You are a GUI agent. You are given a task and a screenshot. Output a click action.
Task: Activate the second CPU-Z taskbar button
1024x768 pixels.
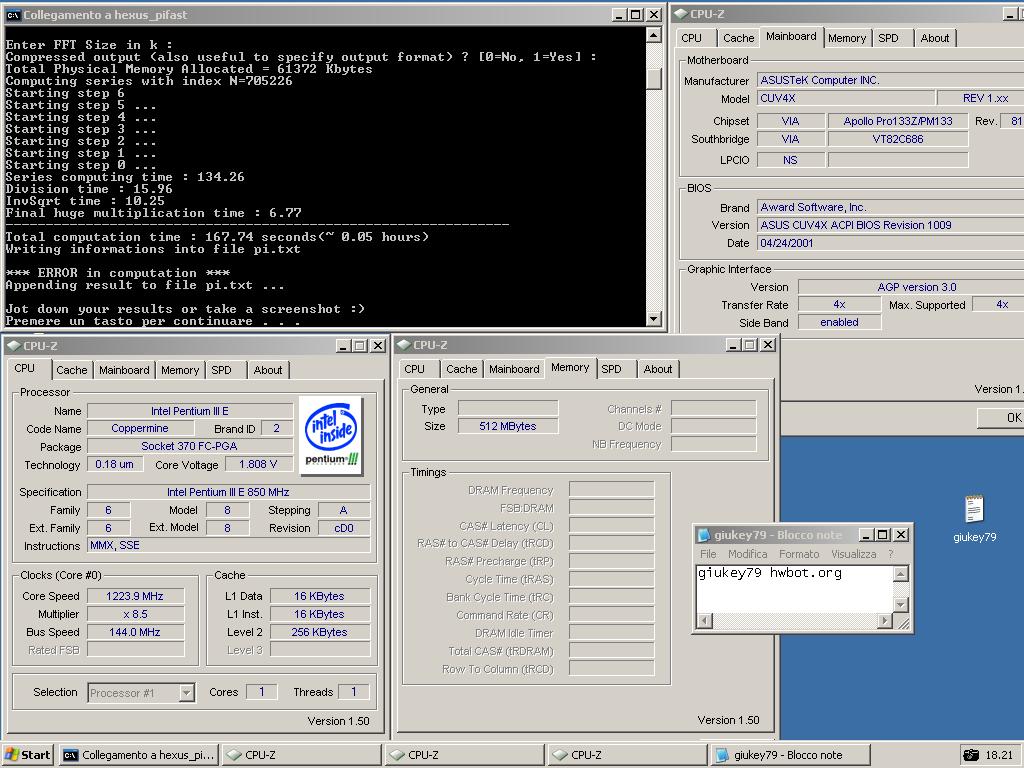[x=464, y=755]
